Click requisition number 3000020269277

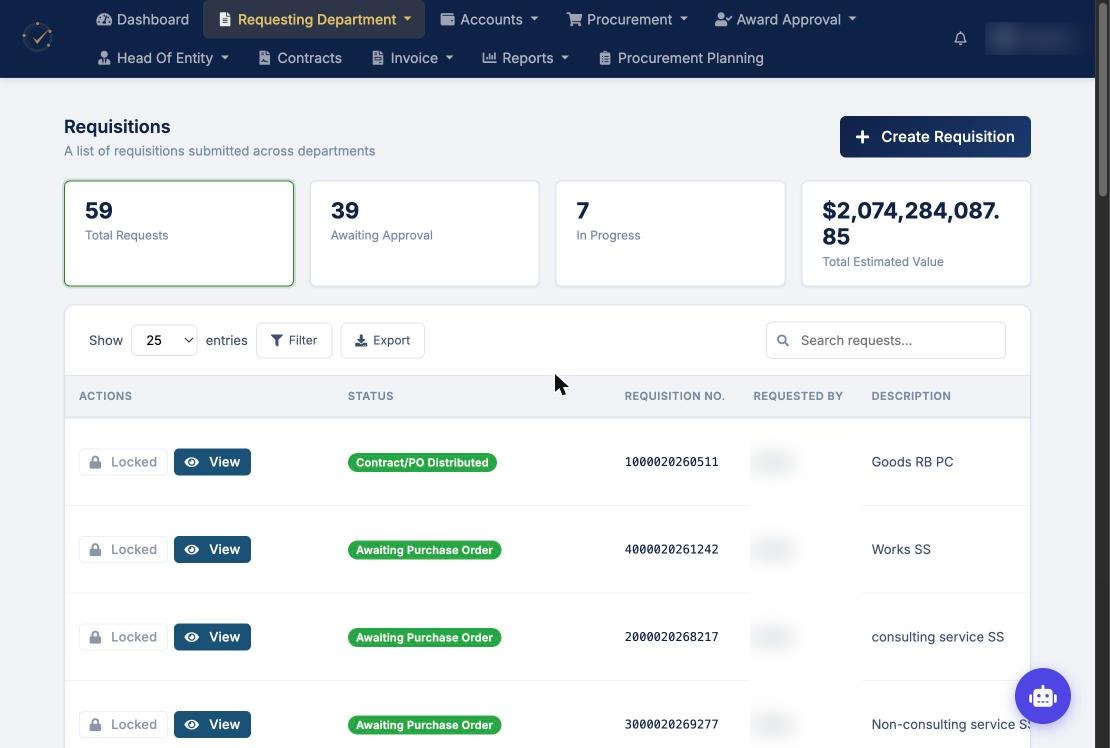coord(671,725)
